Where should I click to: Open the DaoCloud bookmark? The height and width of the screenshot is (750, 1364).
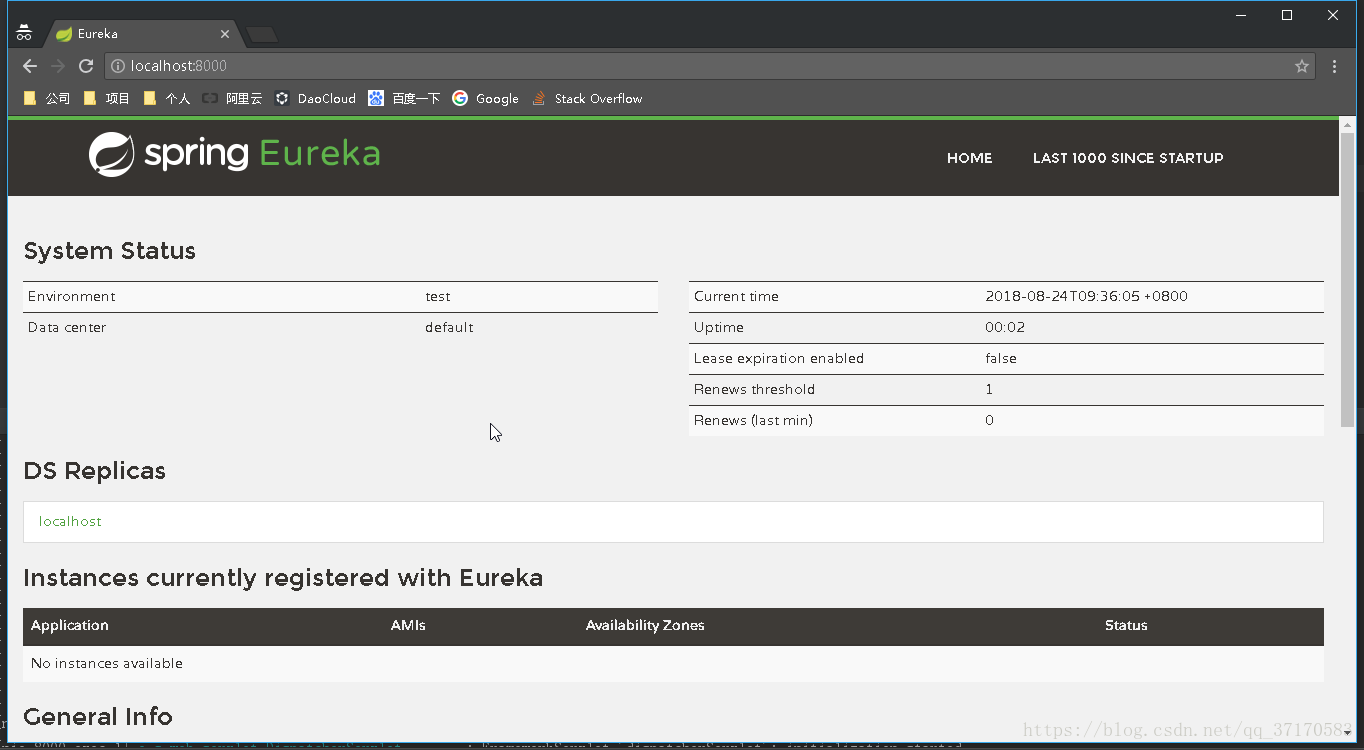316,98
